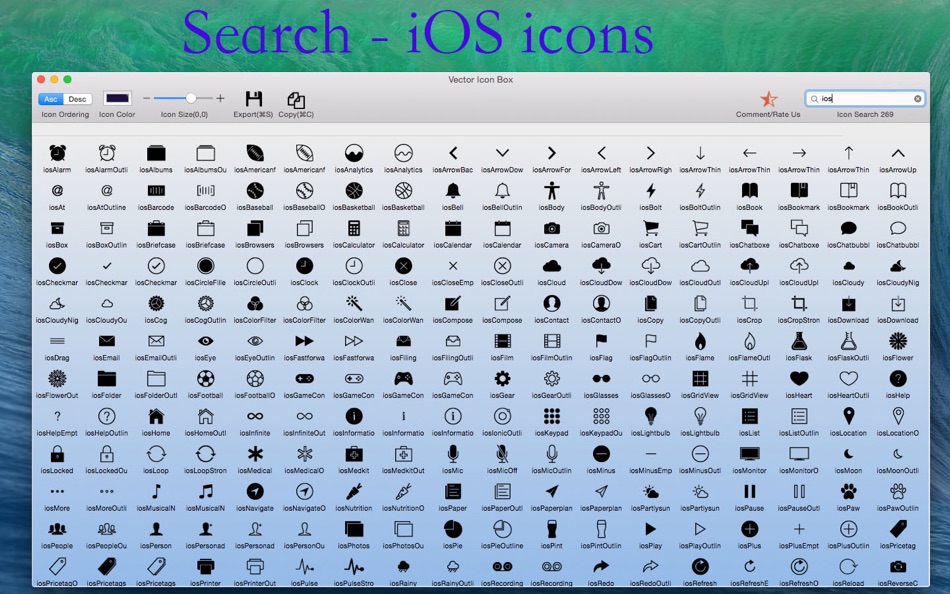Click the iosPlay triangle icon

651,529
